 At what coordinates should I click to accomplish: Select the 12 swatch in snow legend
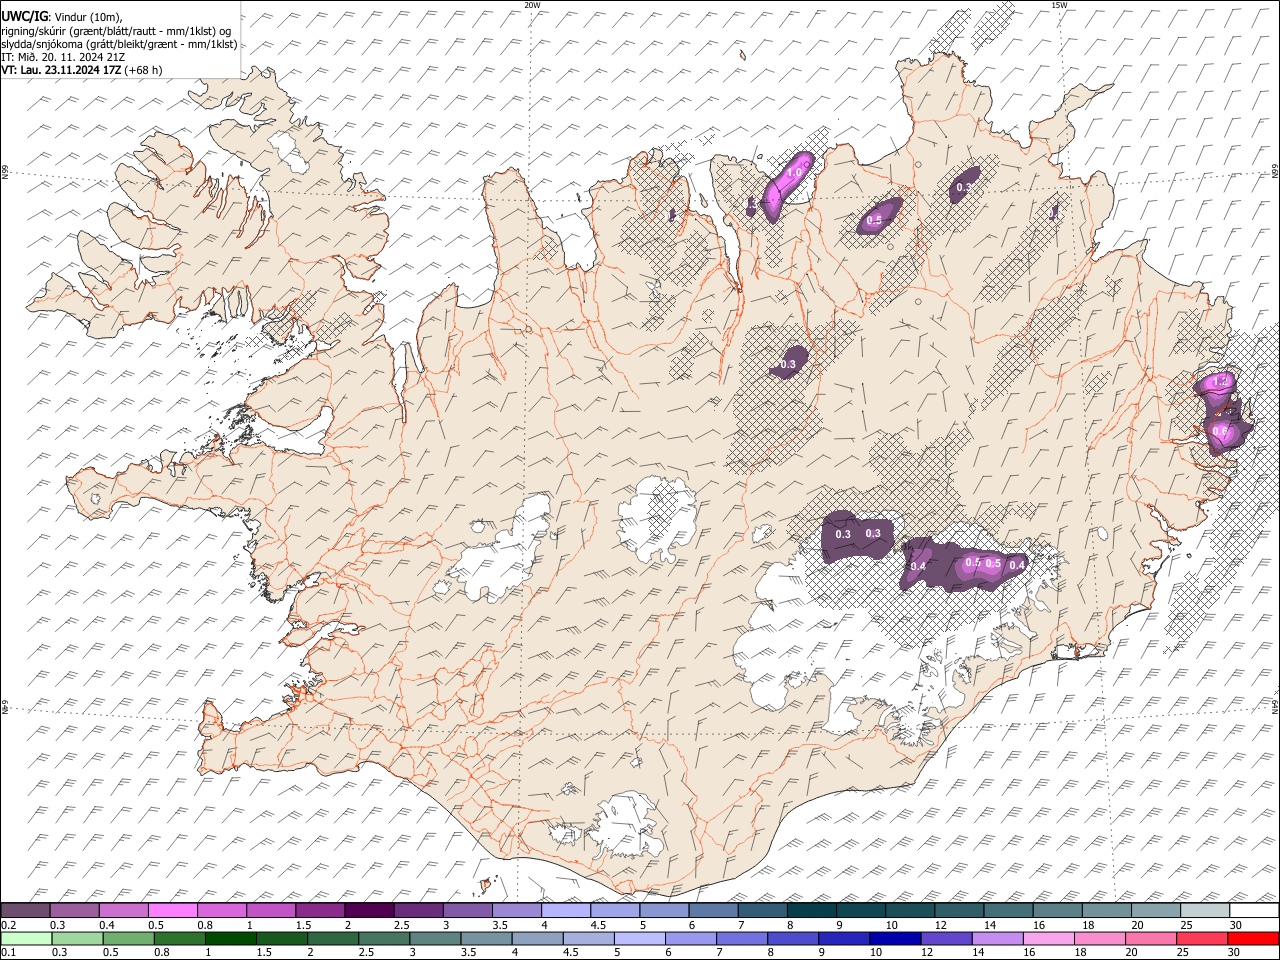pyautogui.click(x=958, y=910)
